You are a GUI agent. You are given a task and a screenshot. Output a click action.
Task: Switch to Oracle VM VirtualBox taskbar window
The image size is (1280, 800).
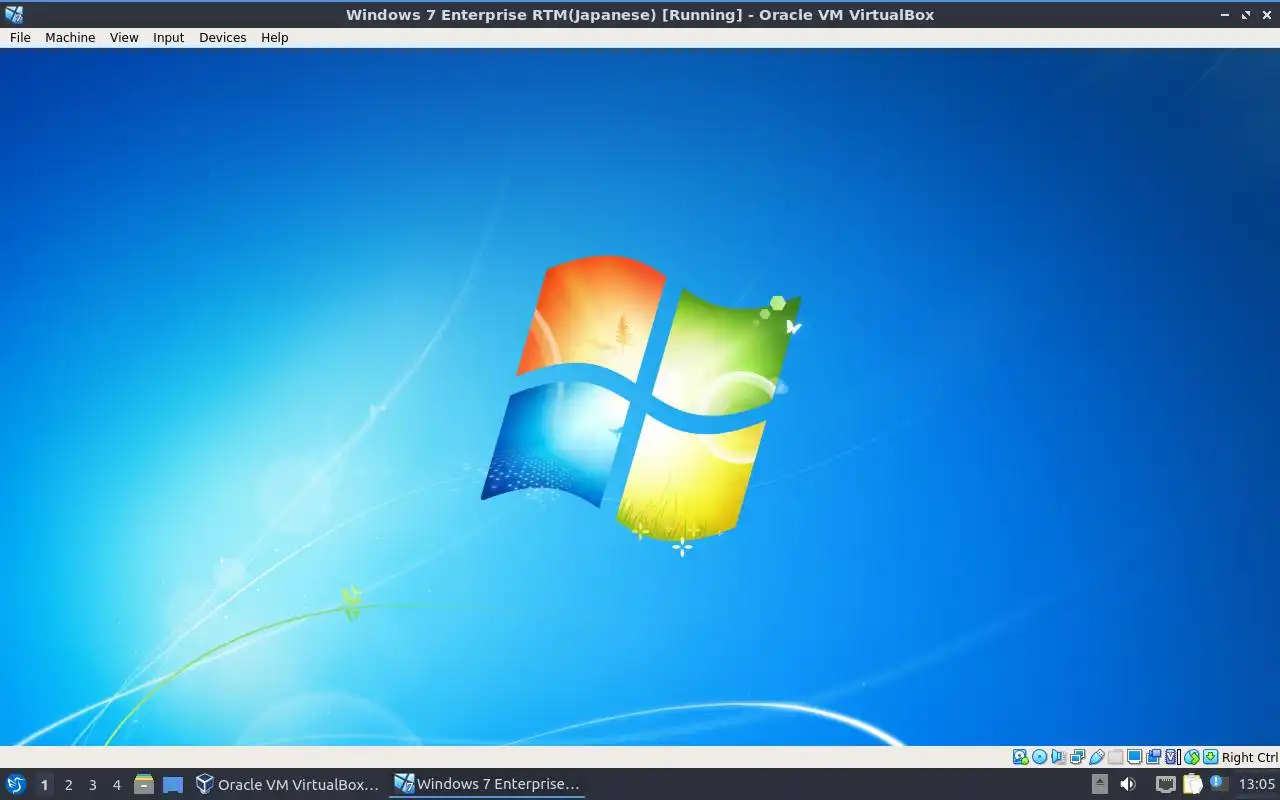(287, 784)
